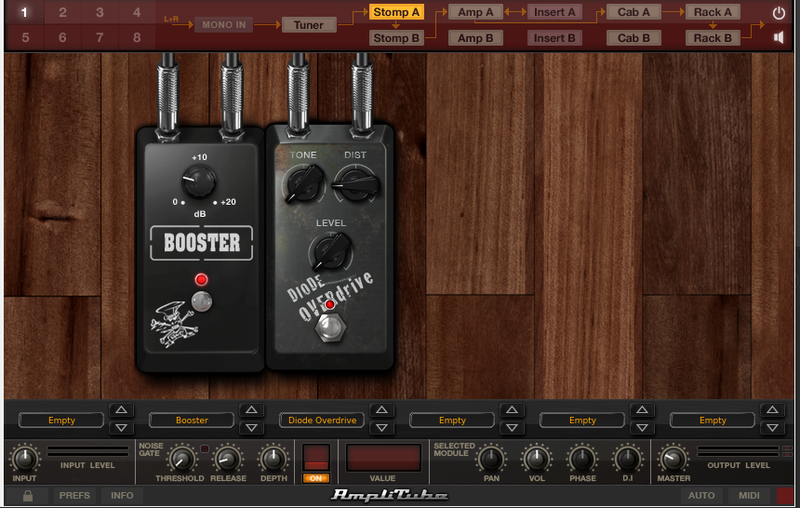Click up arrow beside the first Empty slot
The image size is (800, 508).
click(x=121, y=410)
